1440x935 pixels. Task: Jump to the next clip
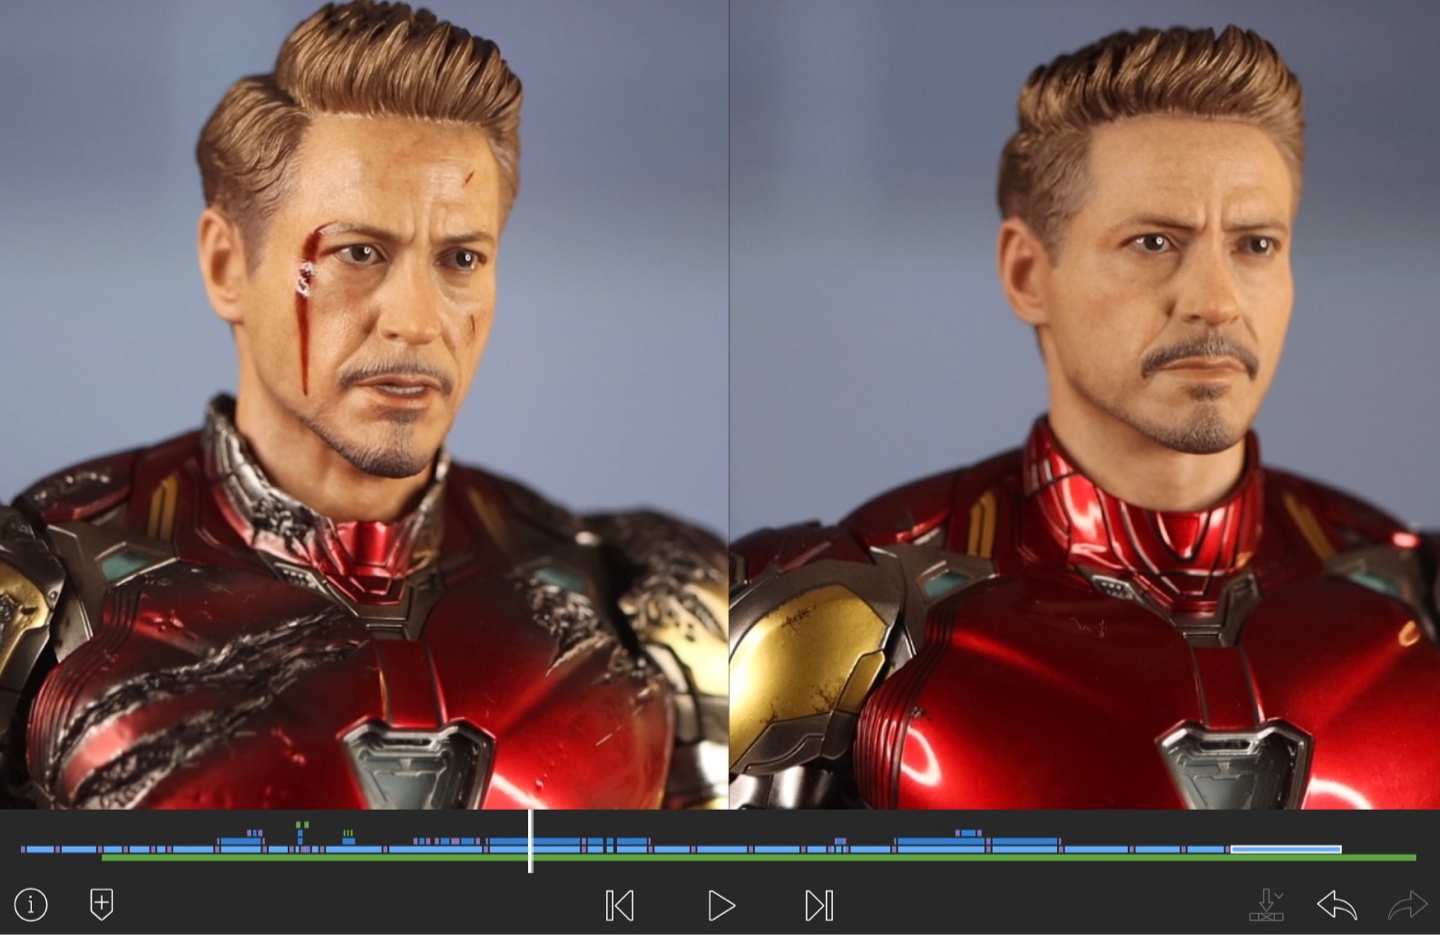819,906
